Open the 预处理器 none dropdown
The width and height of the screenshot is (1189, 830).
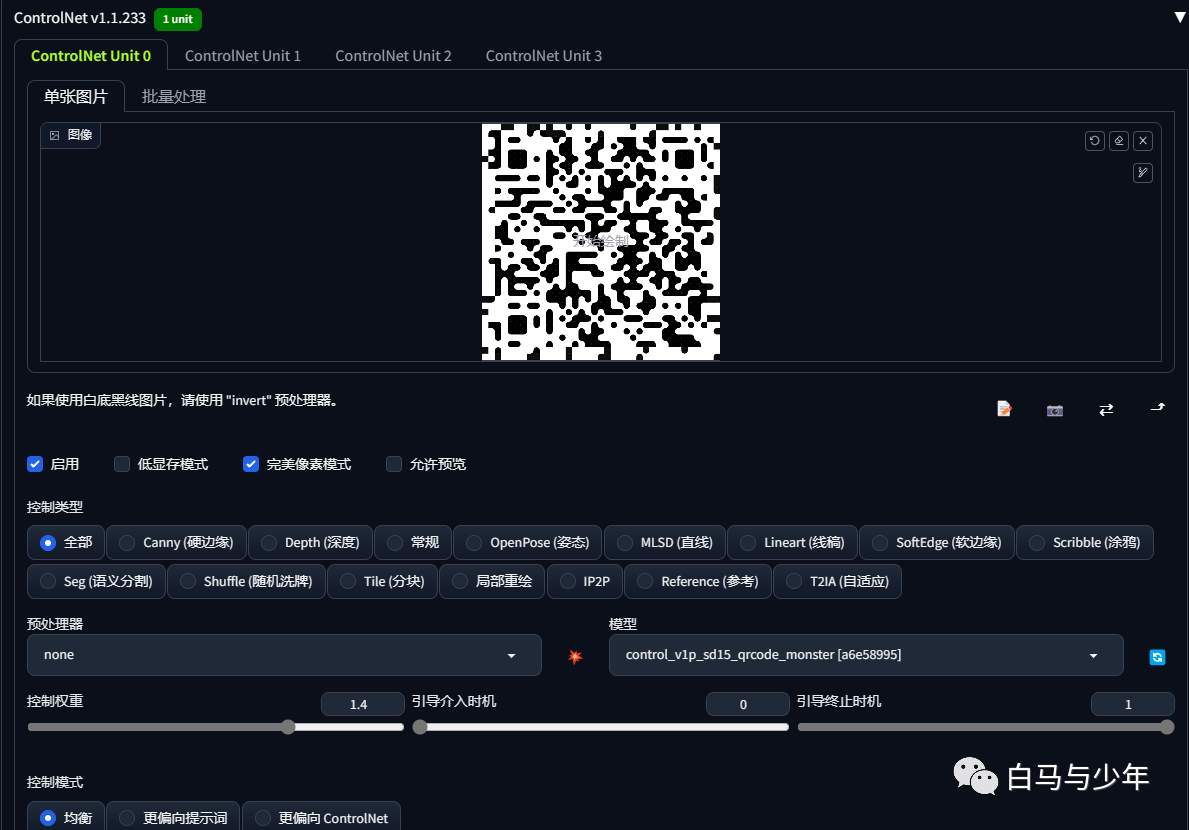pyautogui.click(x=284, y=655)
